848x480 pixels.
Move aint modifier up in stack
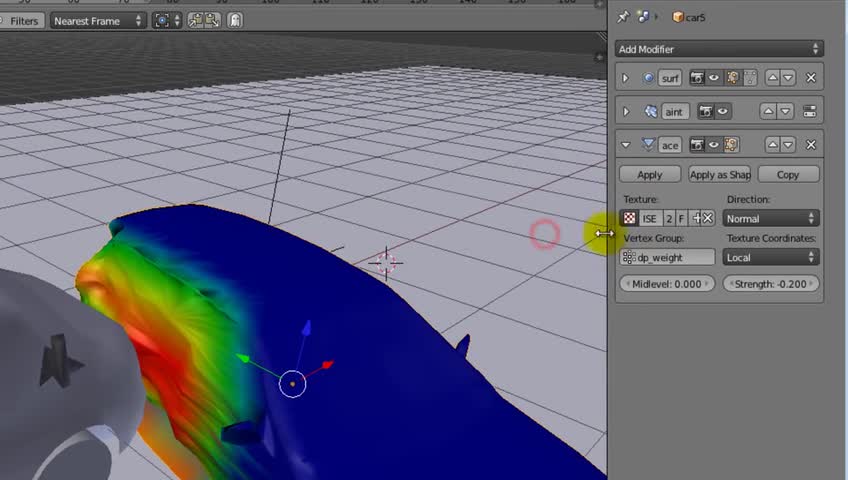pyautogui.click(x=768, y=112)
